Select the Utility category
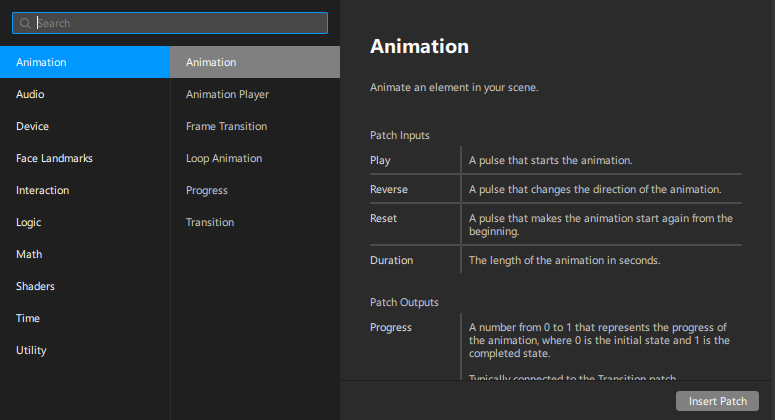The height and width of the screenshot is (420, 775). pos(84,350)
